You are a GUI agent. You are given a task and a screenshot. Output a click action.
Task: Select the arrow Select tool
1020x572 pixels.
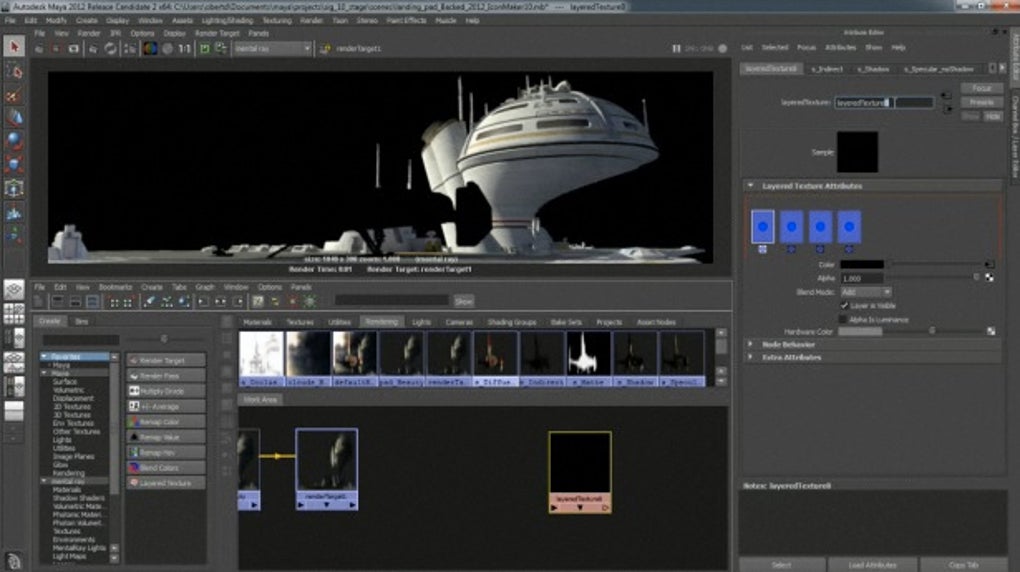tap(14, 46)
